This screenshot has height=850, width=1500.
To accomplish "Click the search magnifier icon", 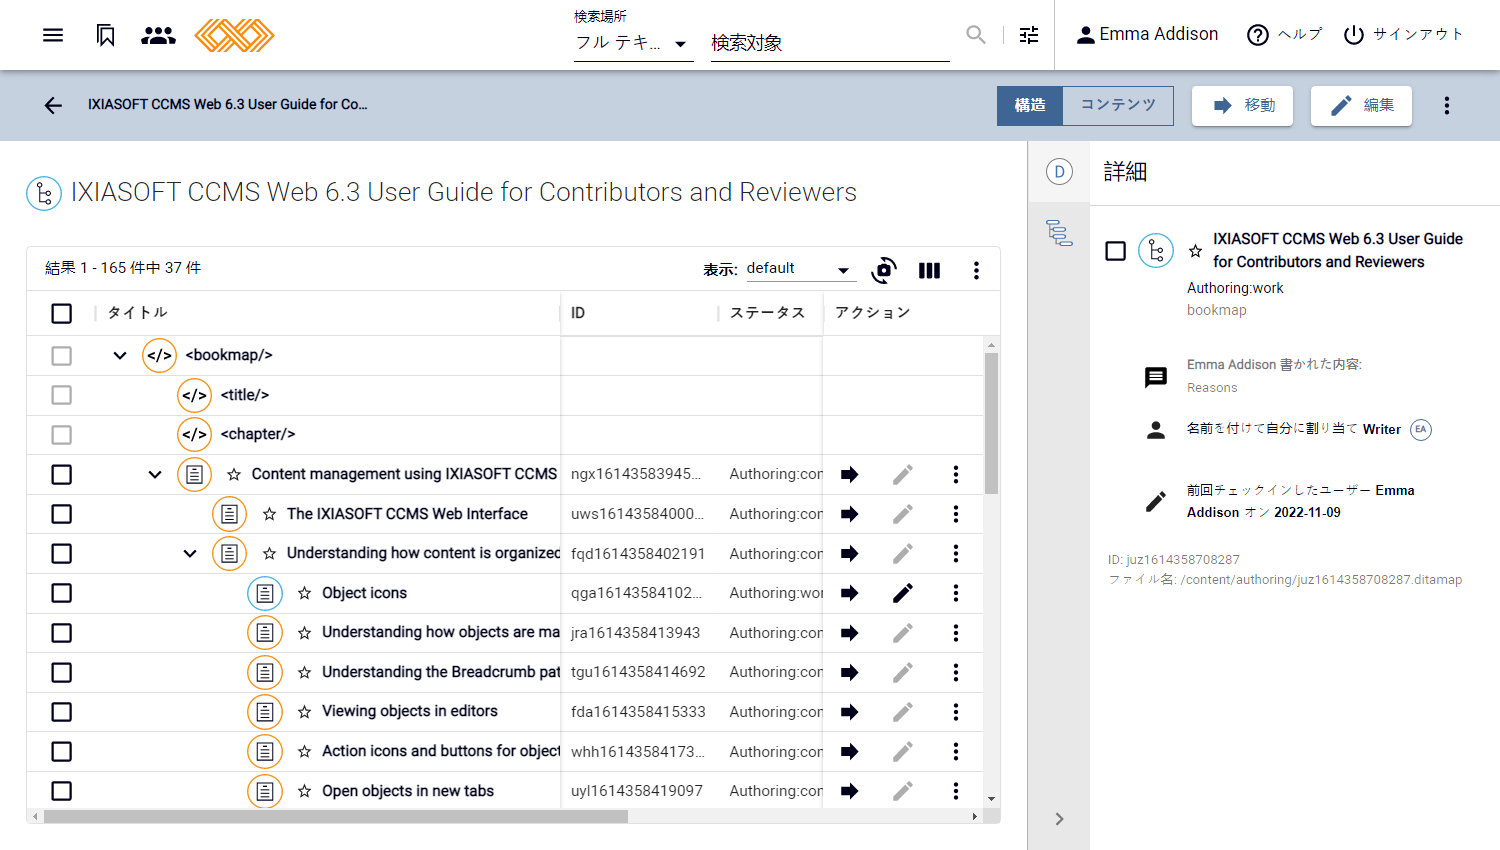I will click(976, 35).
